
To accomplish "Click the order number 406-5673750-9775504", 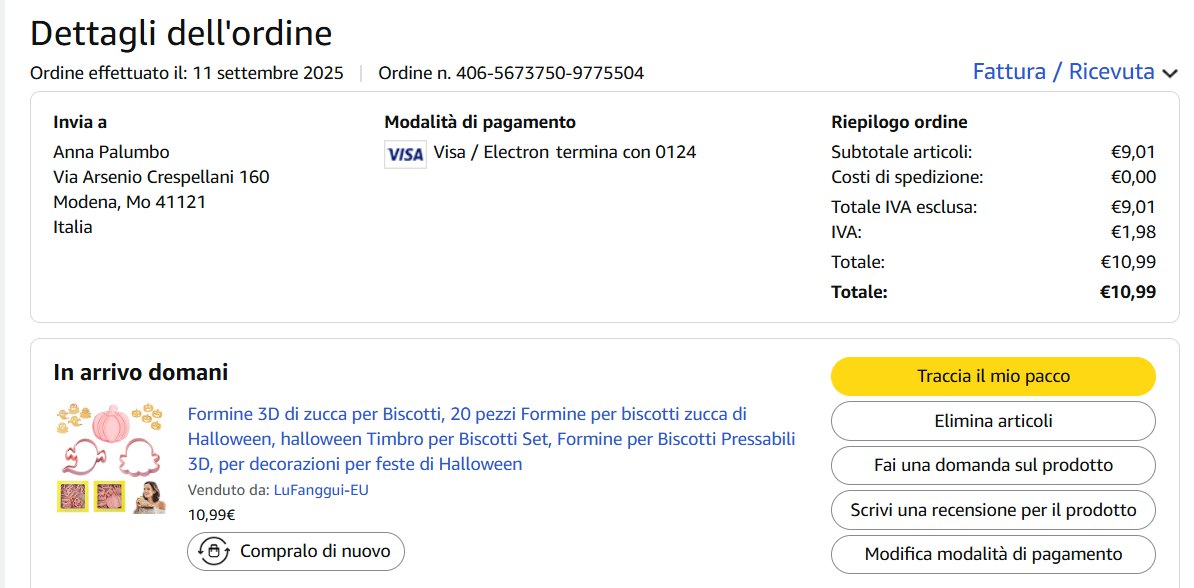I will (549, 73).
